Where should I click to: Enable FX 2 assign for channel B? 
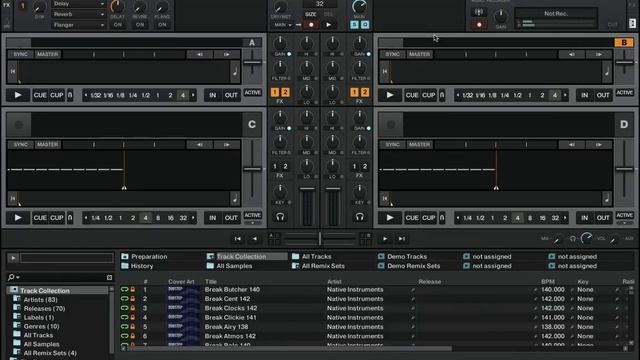point(364,93)
